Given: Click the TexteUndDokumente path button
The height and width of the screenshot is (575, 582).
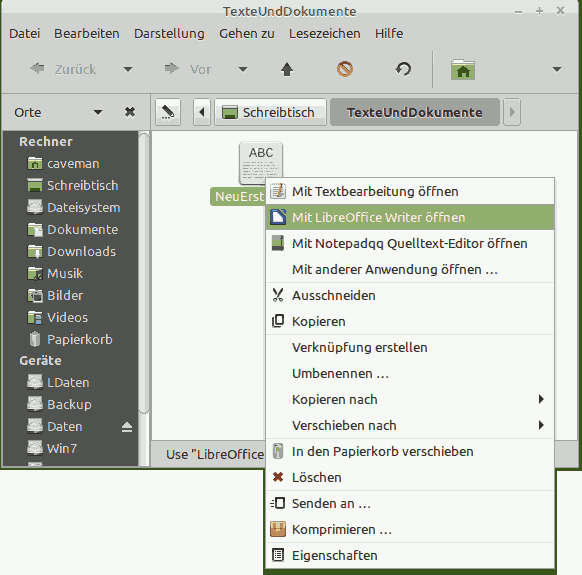Looking at the screenshot, I should click(x=415, y=112).
